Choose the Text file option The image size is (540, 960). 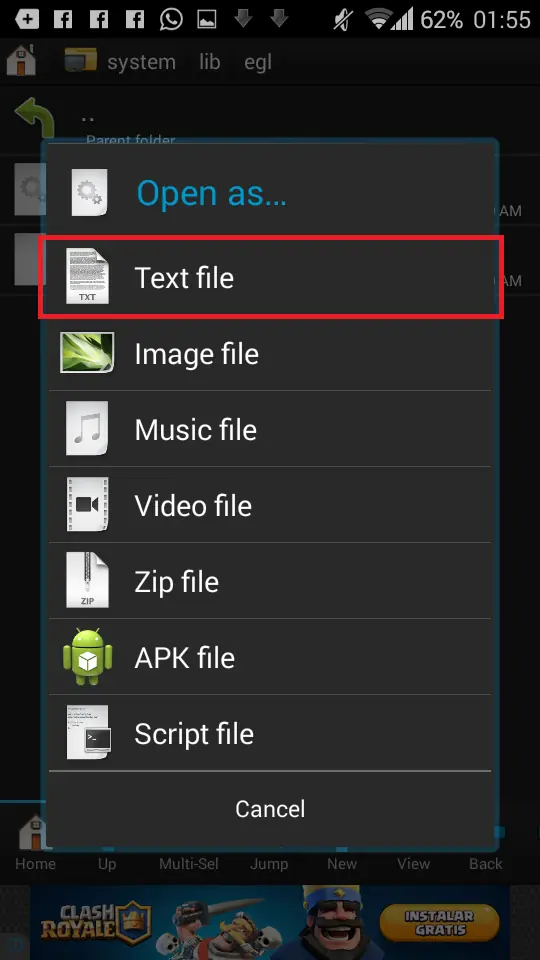point(270,277)
